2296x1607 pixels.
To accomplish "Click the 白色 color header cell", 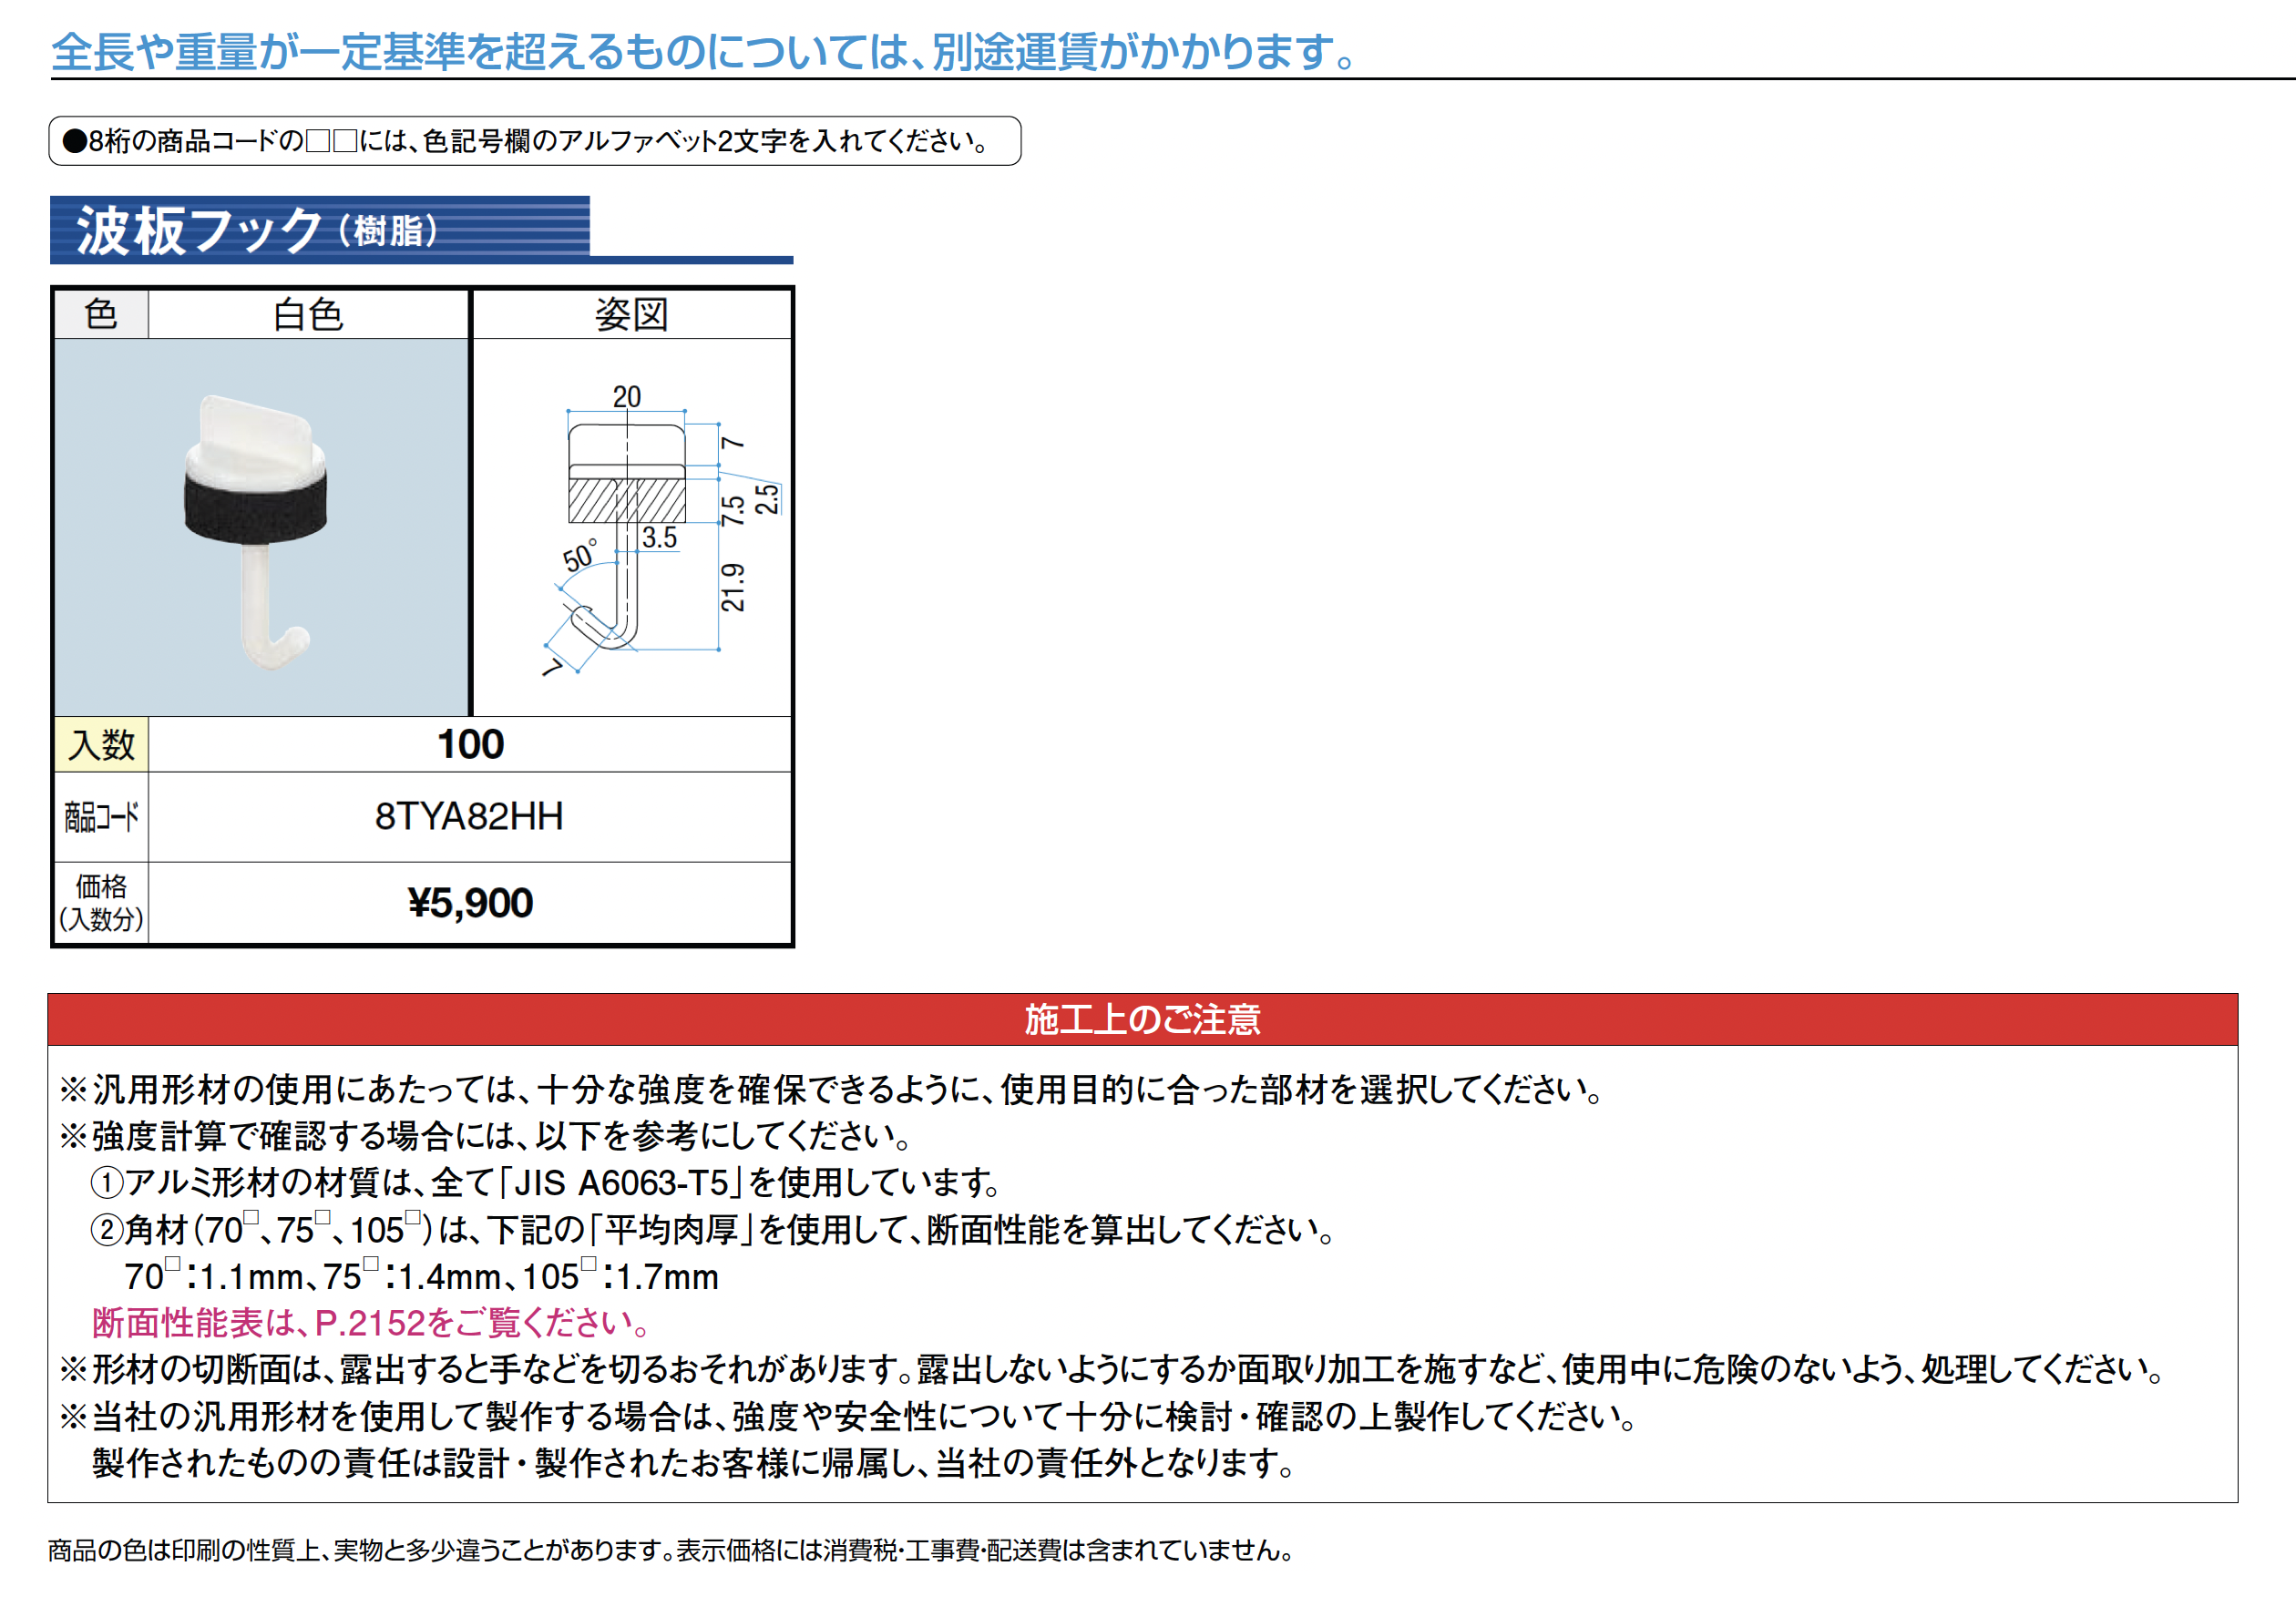I will point(308,315).
